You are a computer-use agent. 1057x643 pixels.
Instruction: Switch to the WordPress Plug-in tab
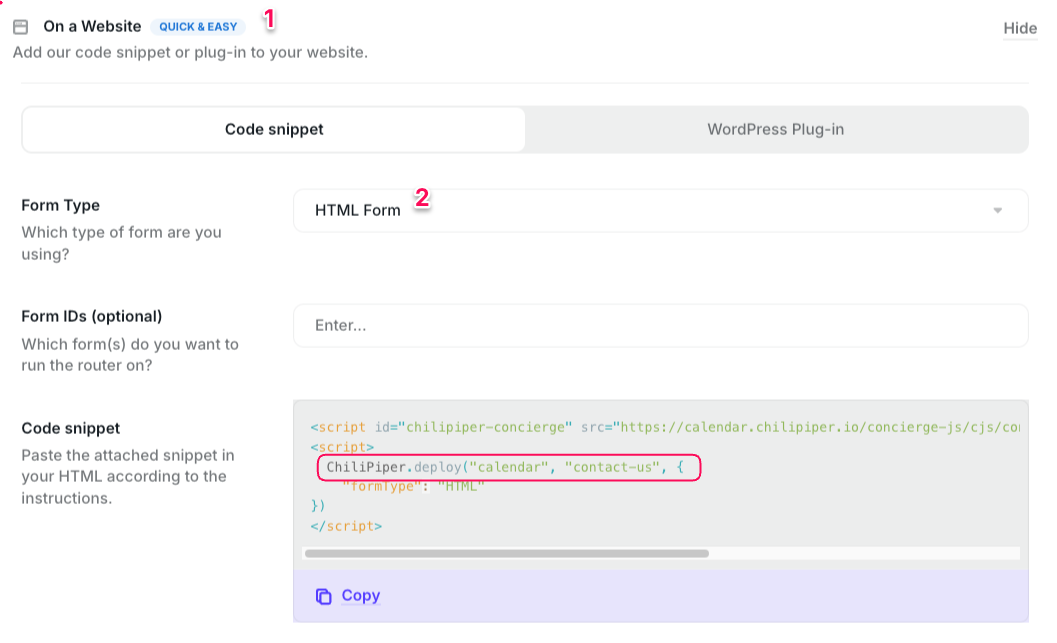[x=776, y=129]
